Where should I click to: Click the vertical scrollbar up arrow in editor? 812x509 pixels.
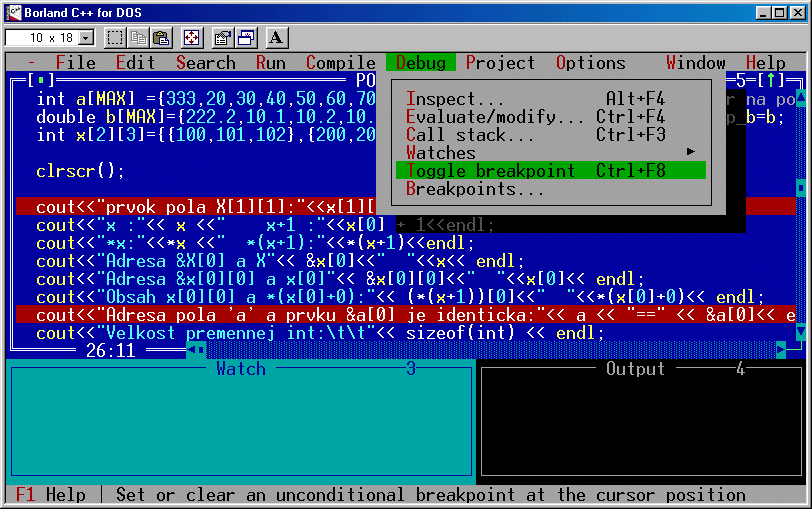tap(800, 99)
